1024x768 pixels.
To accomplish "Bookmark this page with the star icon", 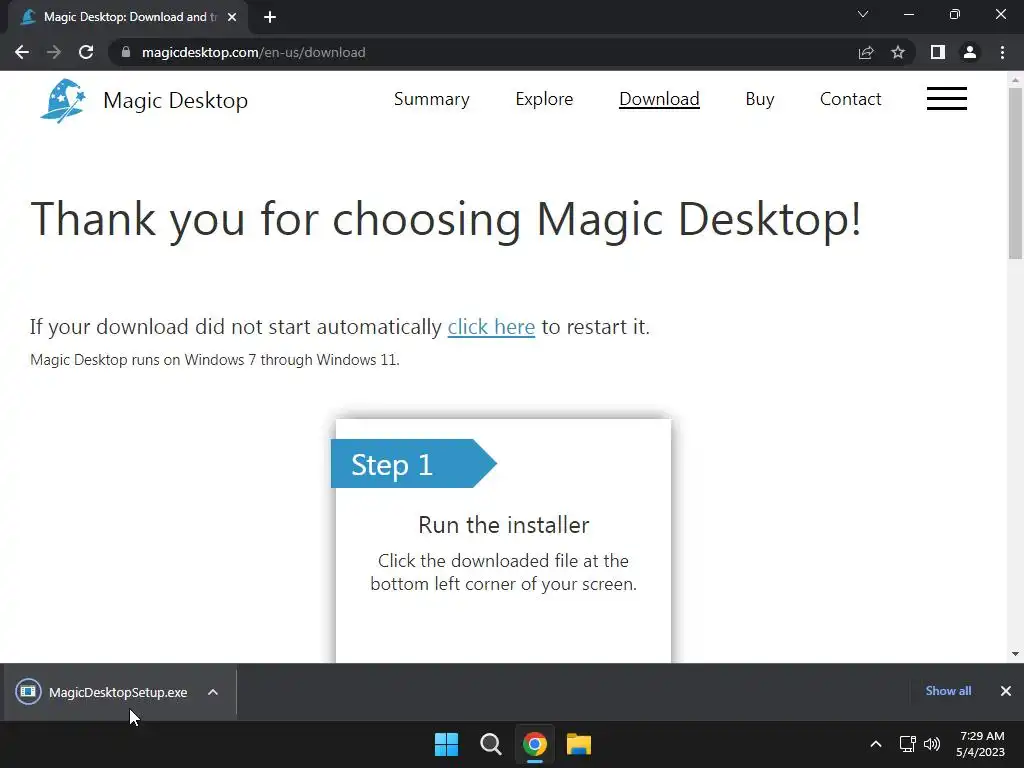I will point(898,52).
